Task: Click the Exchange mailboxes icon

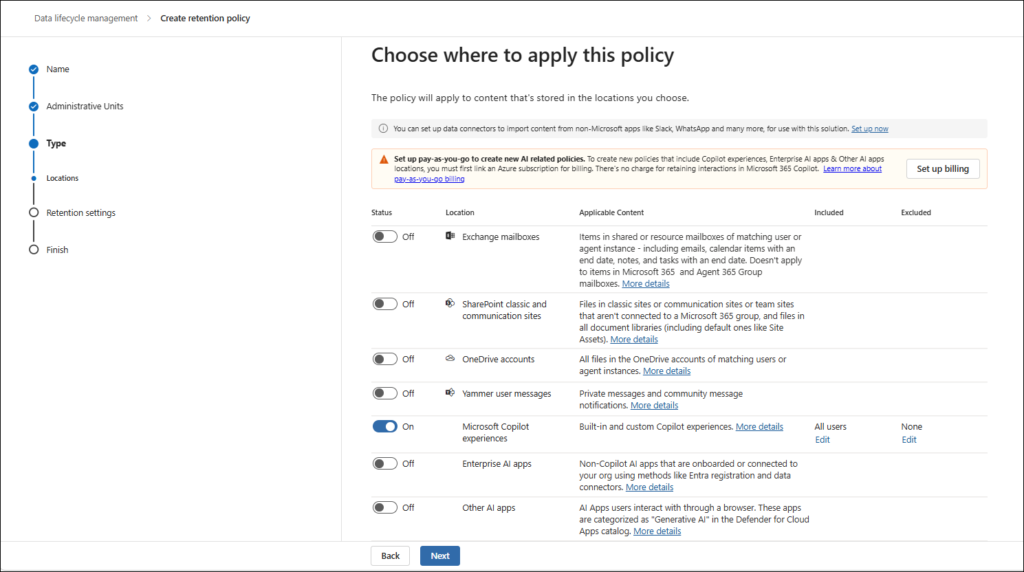Action: 450,236
